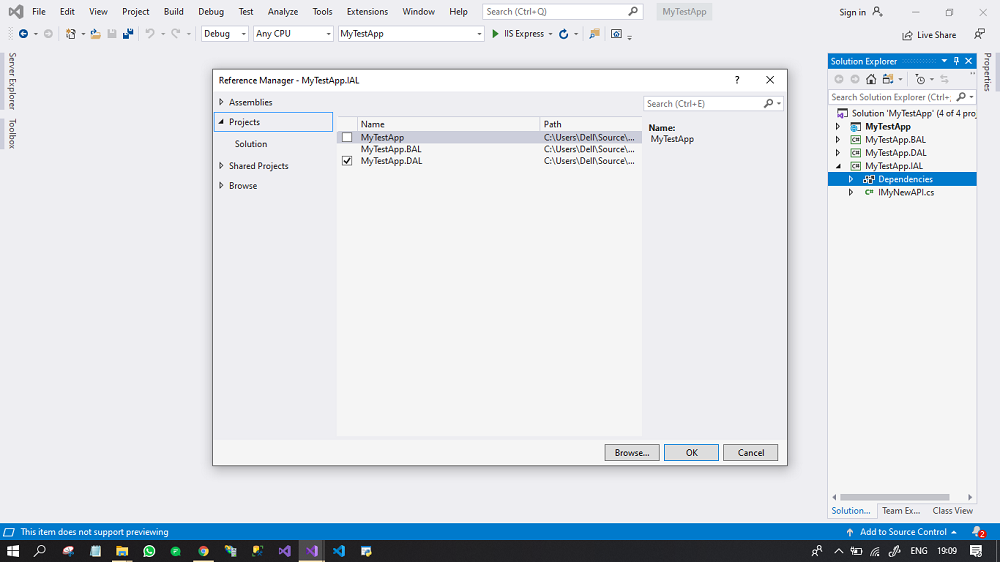Click the notifications bell in status bar
The height and width of the screenshot is (562, 1000).
[x=978, y=531]
